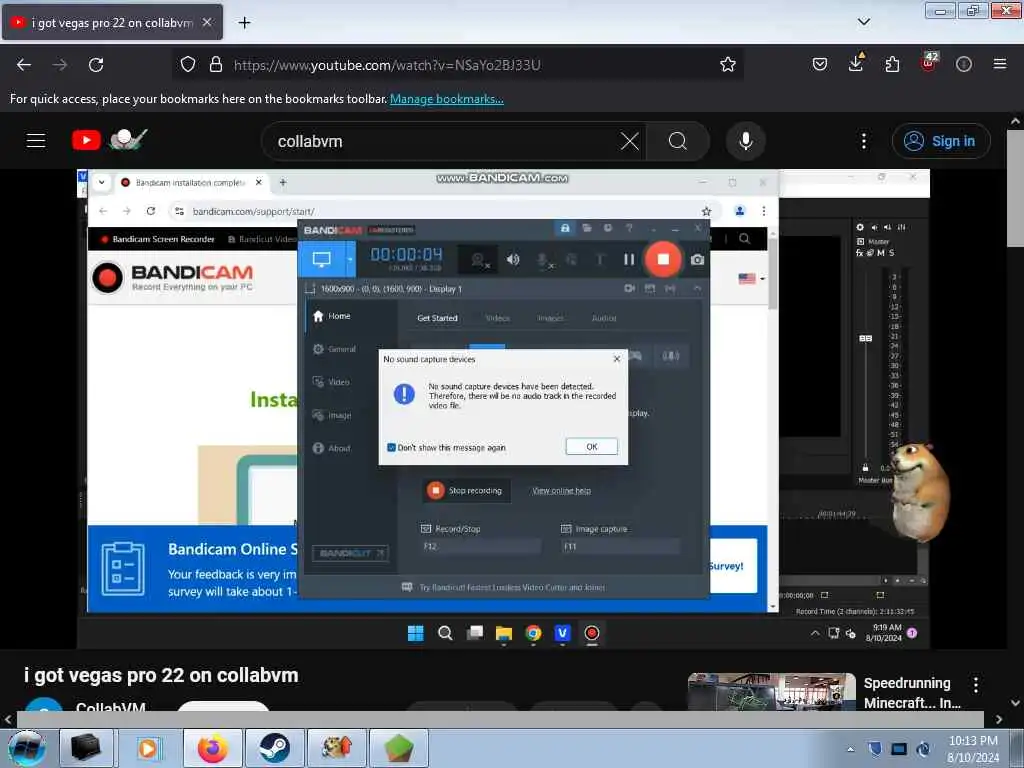The image size is (1024, 768).
Task: Click OK in No sound capture dialog
Action: pyautogui.click(x=592, y=447)
